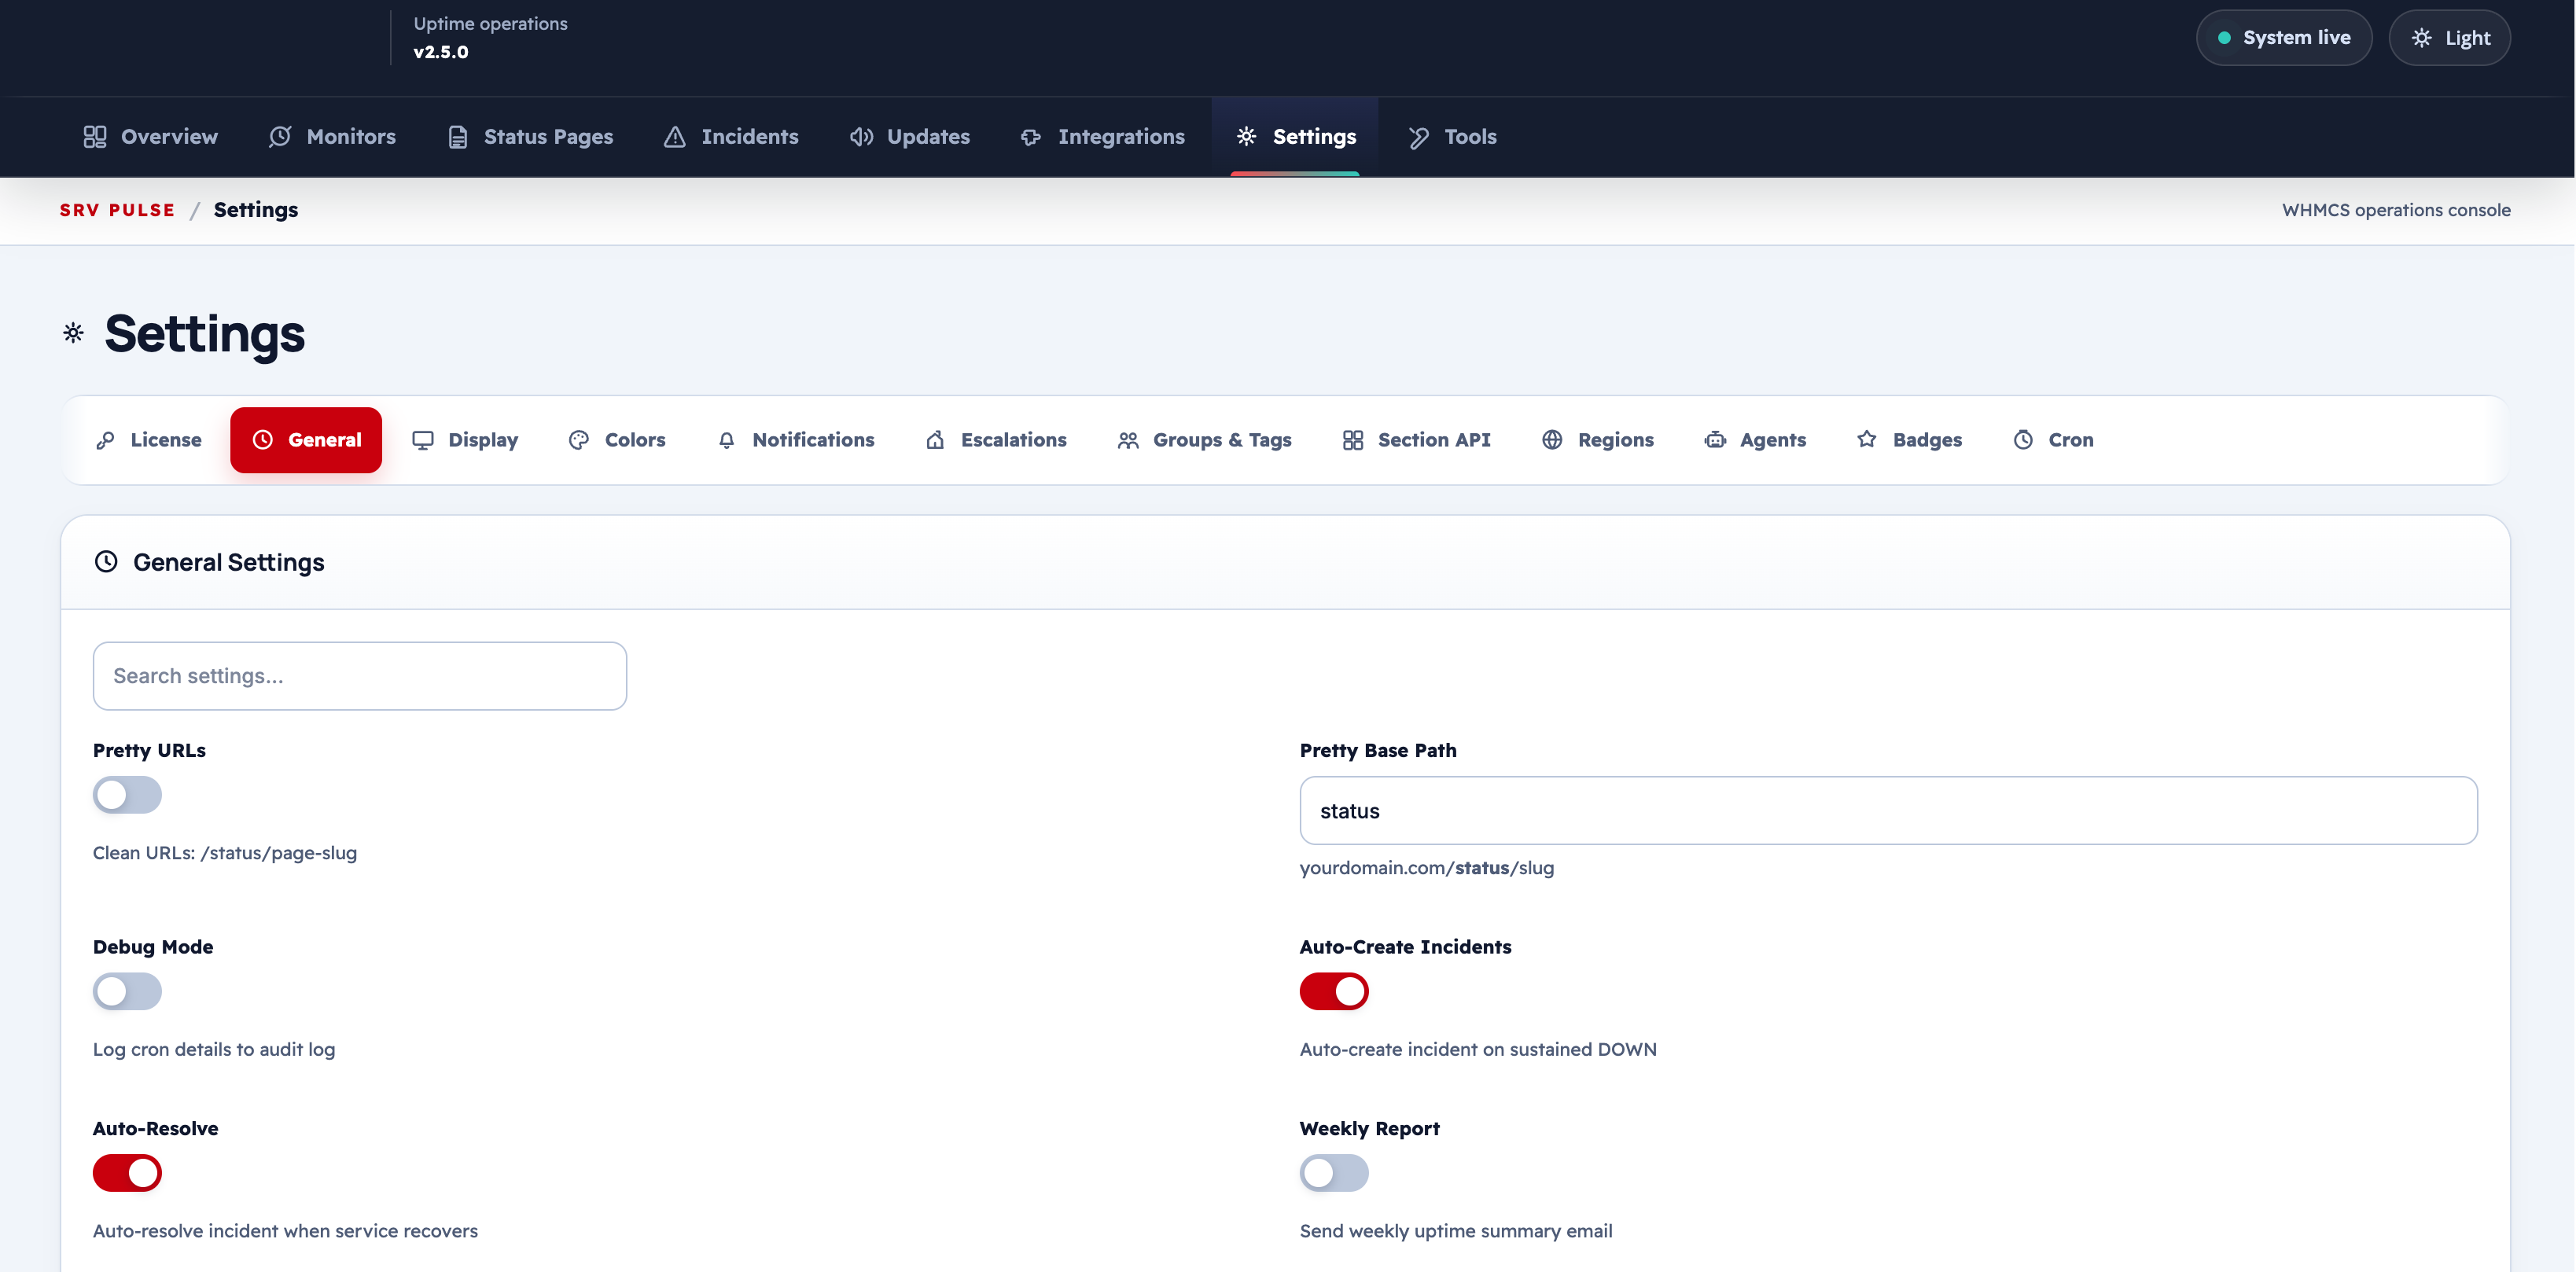The image size is (2576, 1272).
Task: Click the Incidents warning triangle icon
Action: click(675, 137)
